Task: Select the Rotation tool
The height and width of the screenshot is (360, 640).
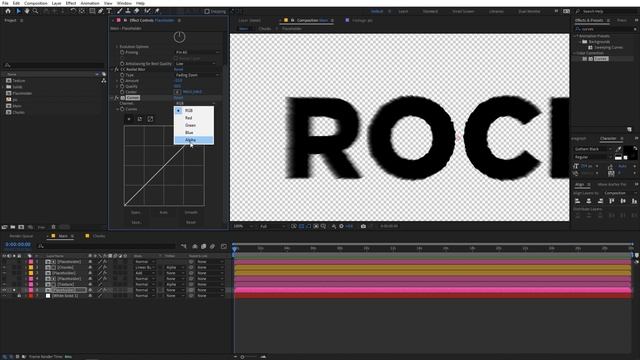Action: (73, 11)
